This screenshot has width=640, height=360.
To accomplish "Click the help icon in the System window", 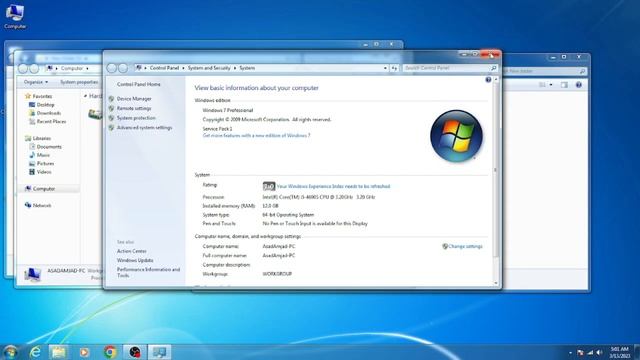I will tap(488, 80).
